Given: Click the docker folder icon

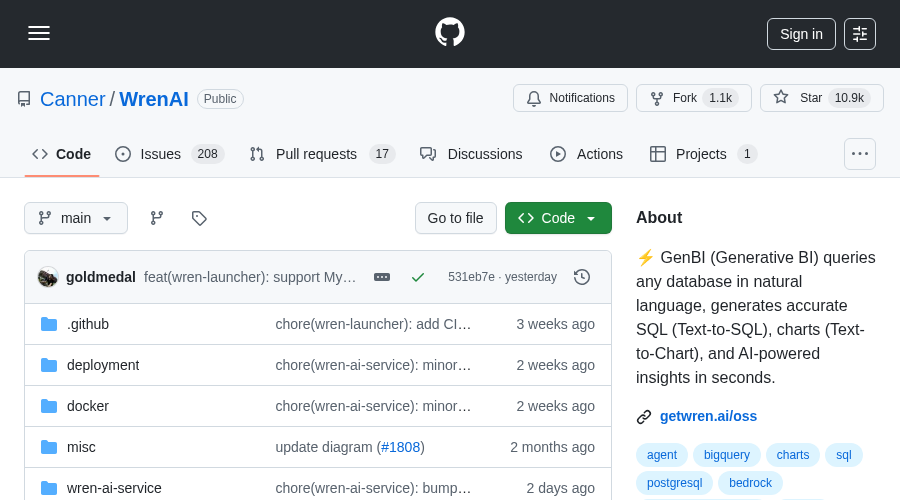Looking at the screenshot, I should pos(49,406).
